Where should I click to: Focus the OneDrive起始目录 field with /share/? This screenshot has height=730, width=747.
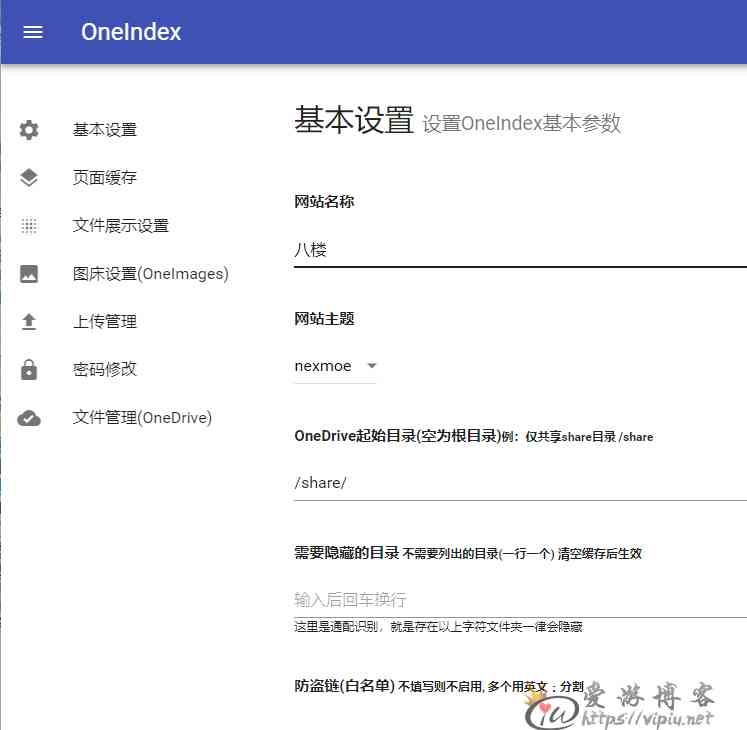520,483
